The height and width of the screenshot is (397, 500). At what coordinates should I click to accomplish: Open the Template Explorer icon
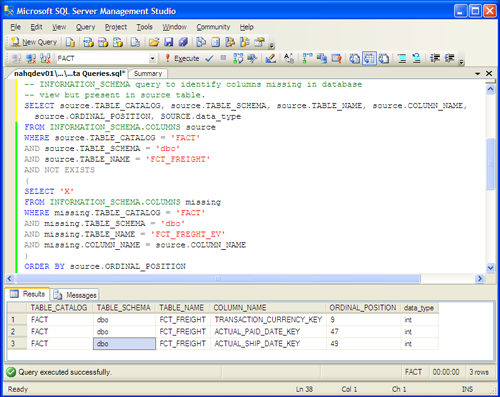[x=245, y=42]
